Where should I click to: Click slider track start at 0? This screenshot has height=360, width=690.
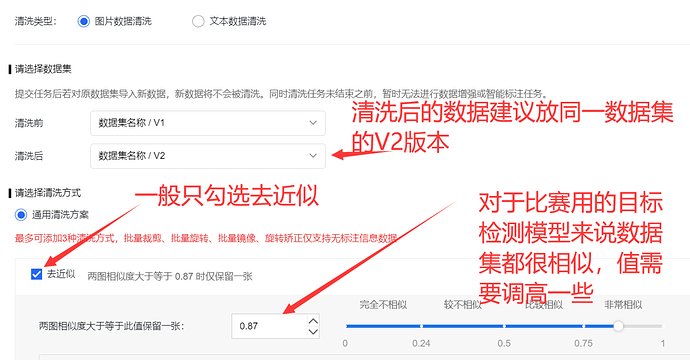[347, 326]
